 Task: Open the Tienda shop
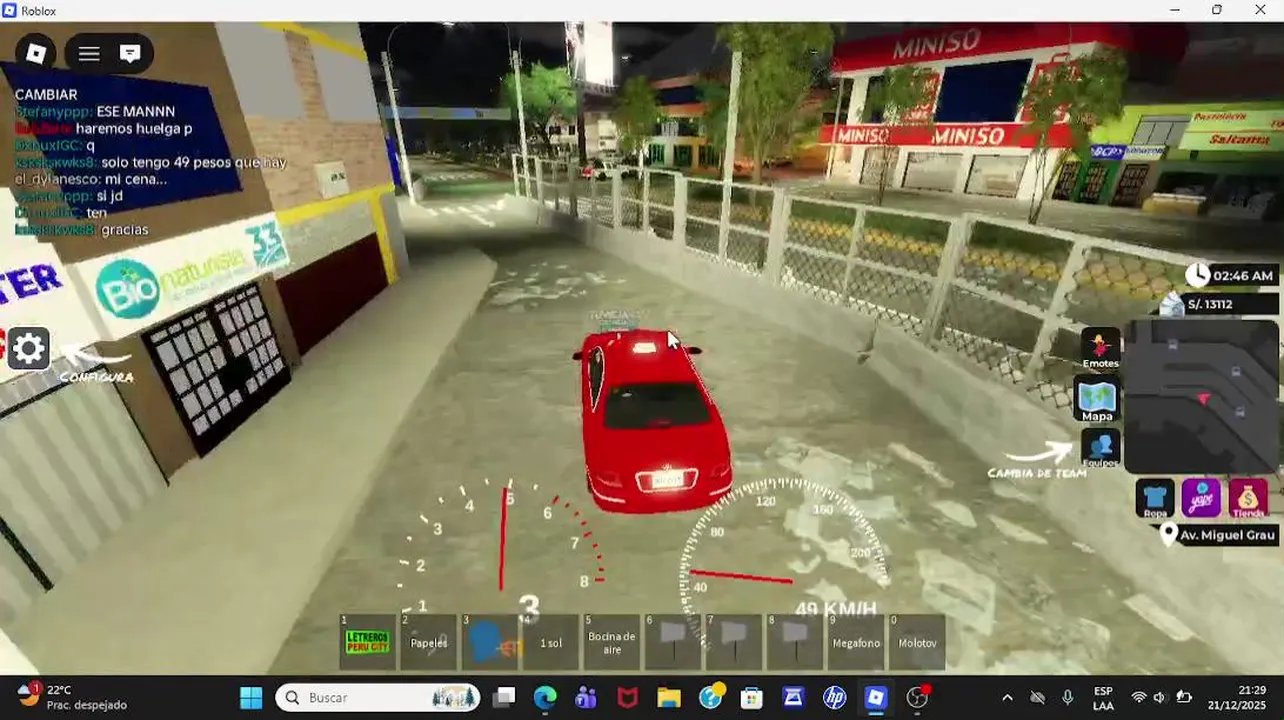pyautogui.click(x=1248, y=499)
